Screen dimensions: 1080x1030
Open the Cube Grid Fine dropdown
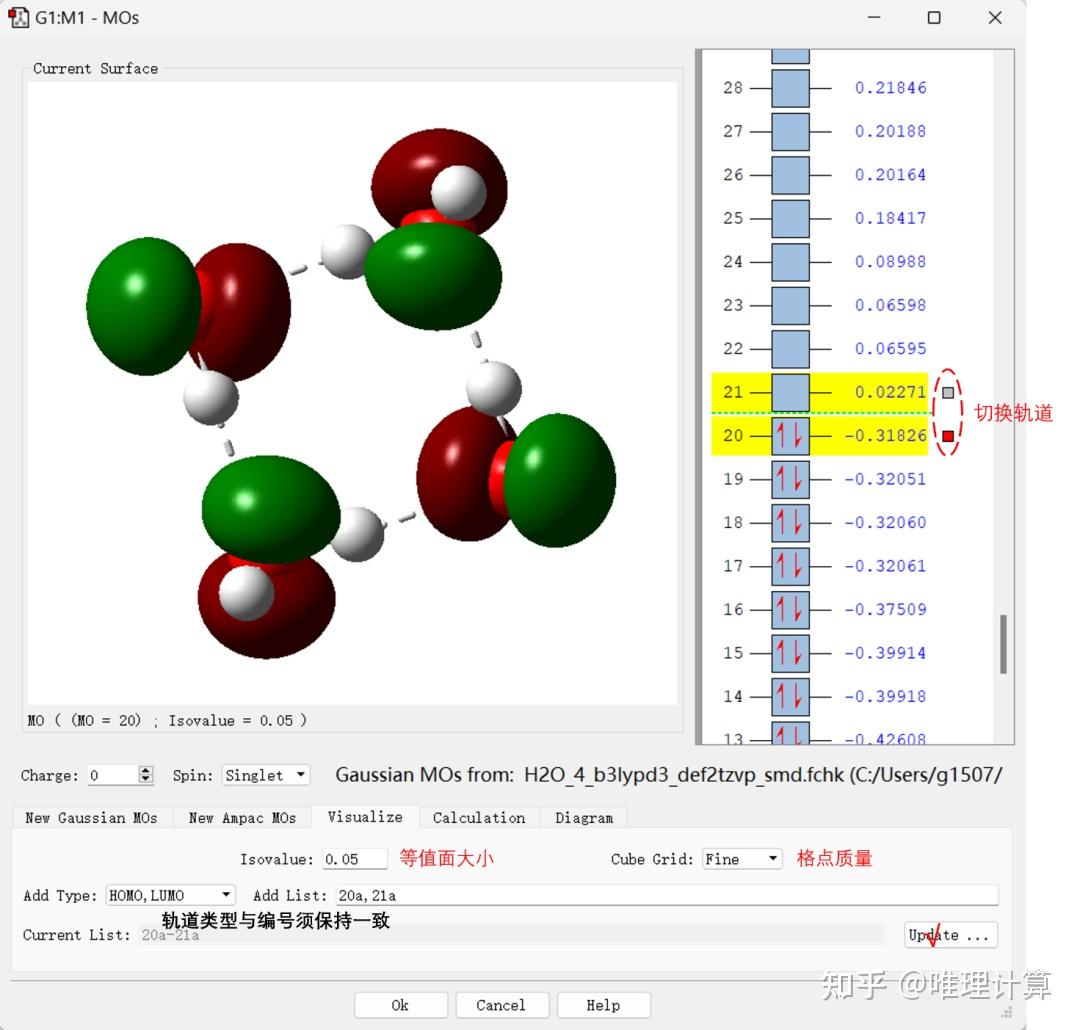point(741,859)
